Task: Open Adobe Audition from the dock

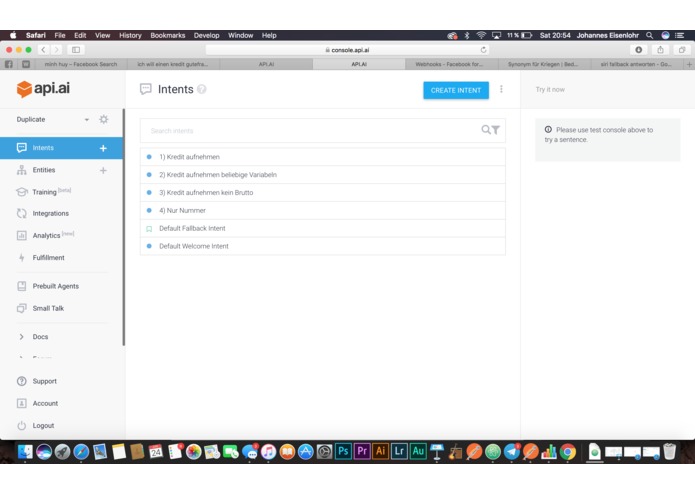Action: [x=418, y=451]
